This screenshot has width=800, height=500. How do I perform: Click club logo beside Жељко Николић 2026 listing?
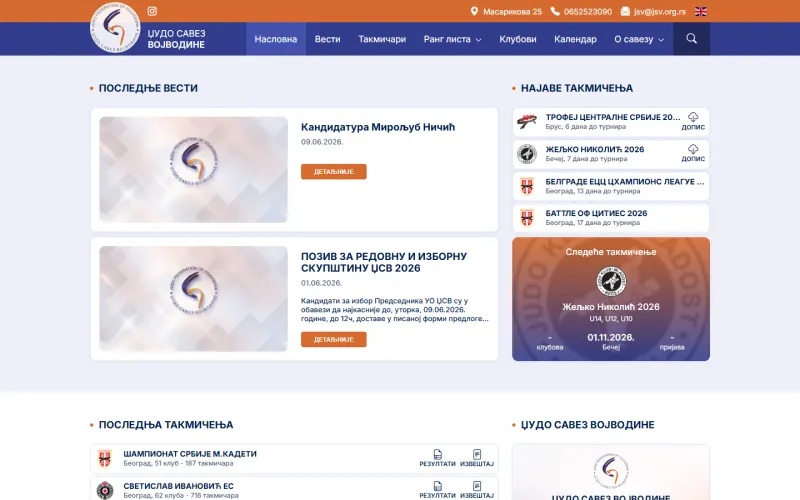(x=527, y=154)
